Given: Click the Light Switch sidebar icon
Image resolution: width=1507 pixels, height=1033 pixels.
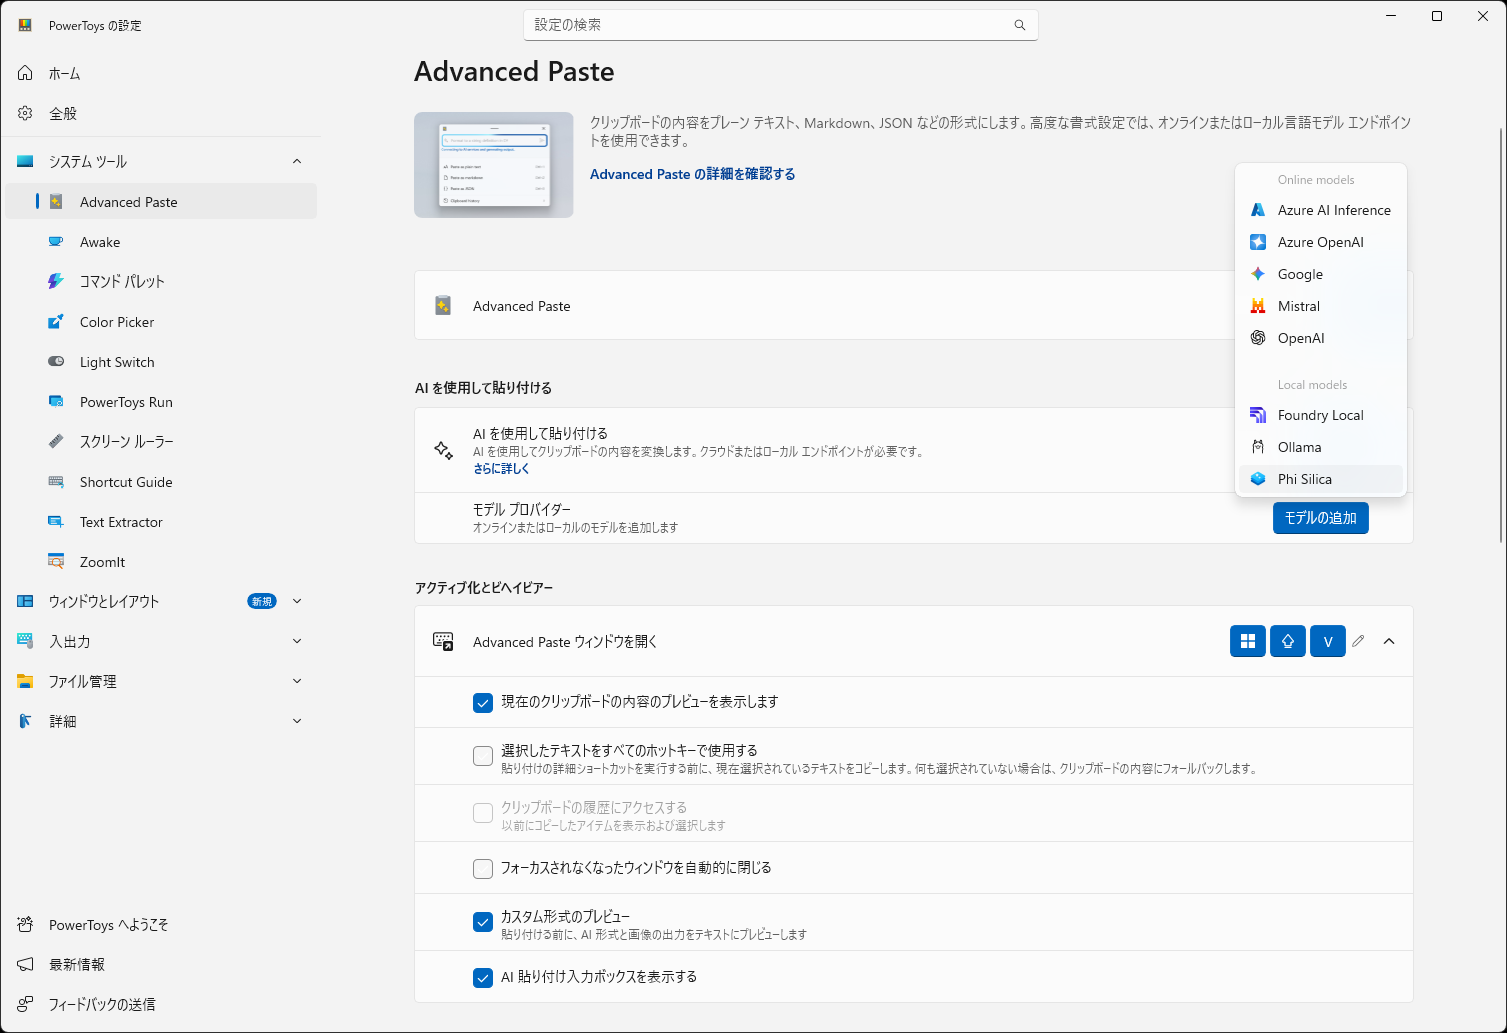Looking at the screenshot, I should point(56,362).
